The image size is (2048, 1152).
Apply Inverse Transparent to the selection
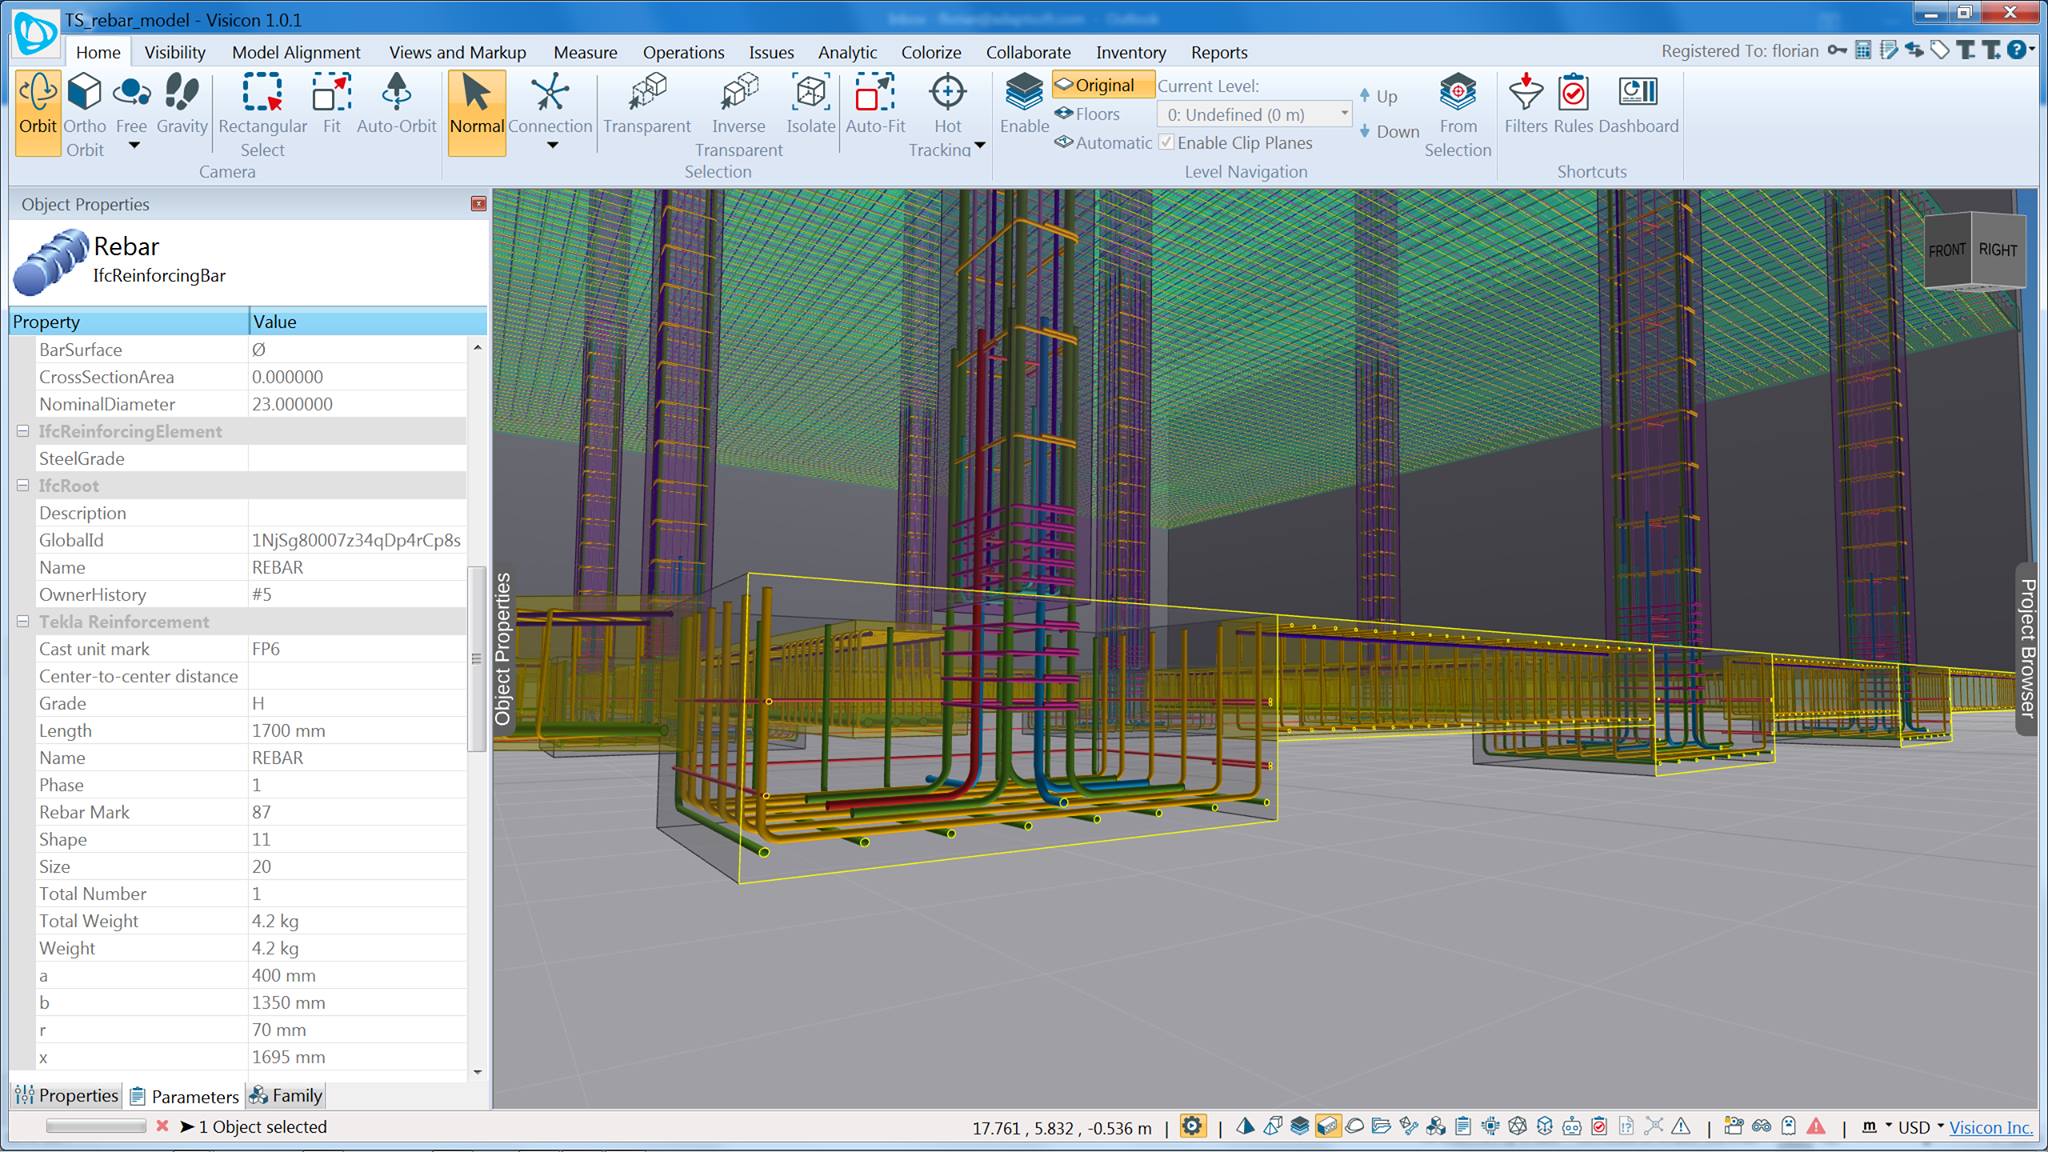point(739,115)
